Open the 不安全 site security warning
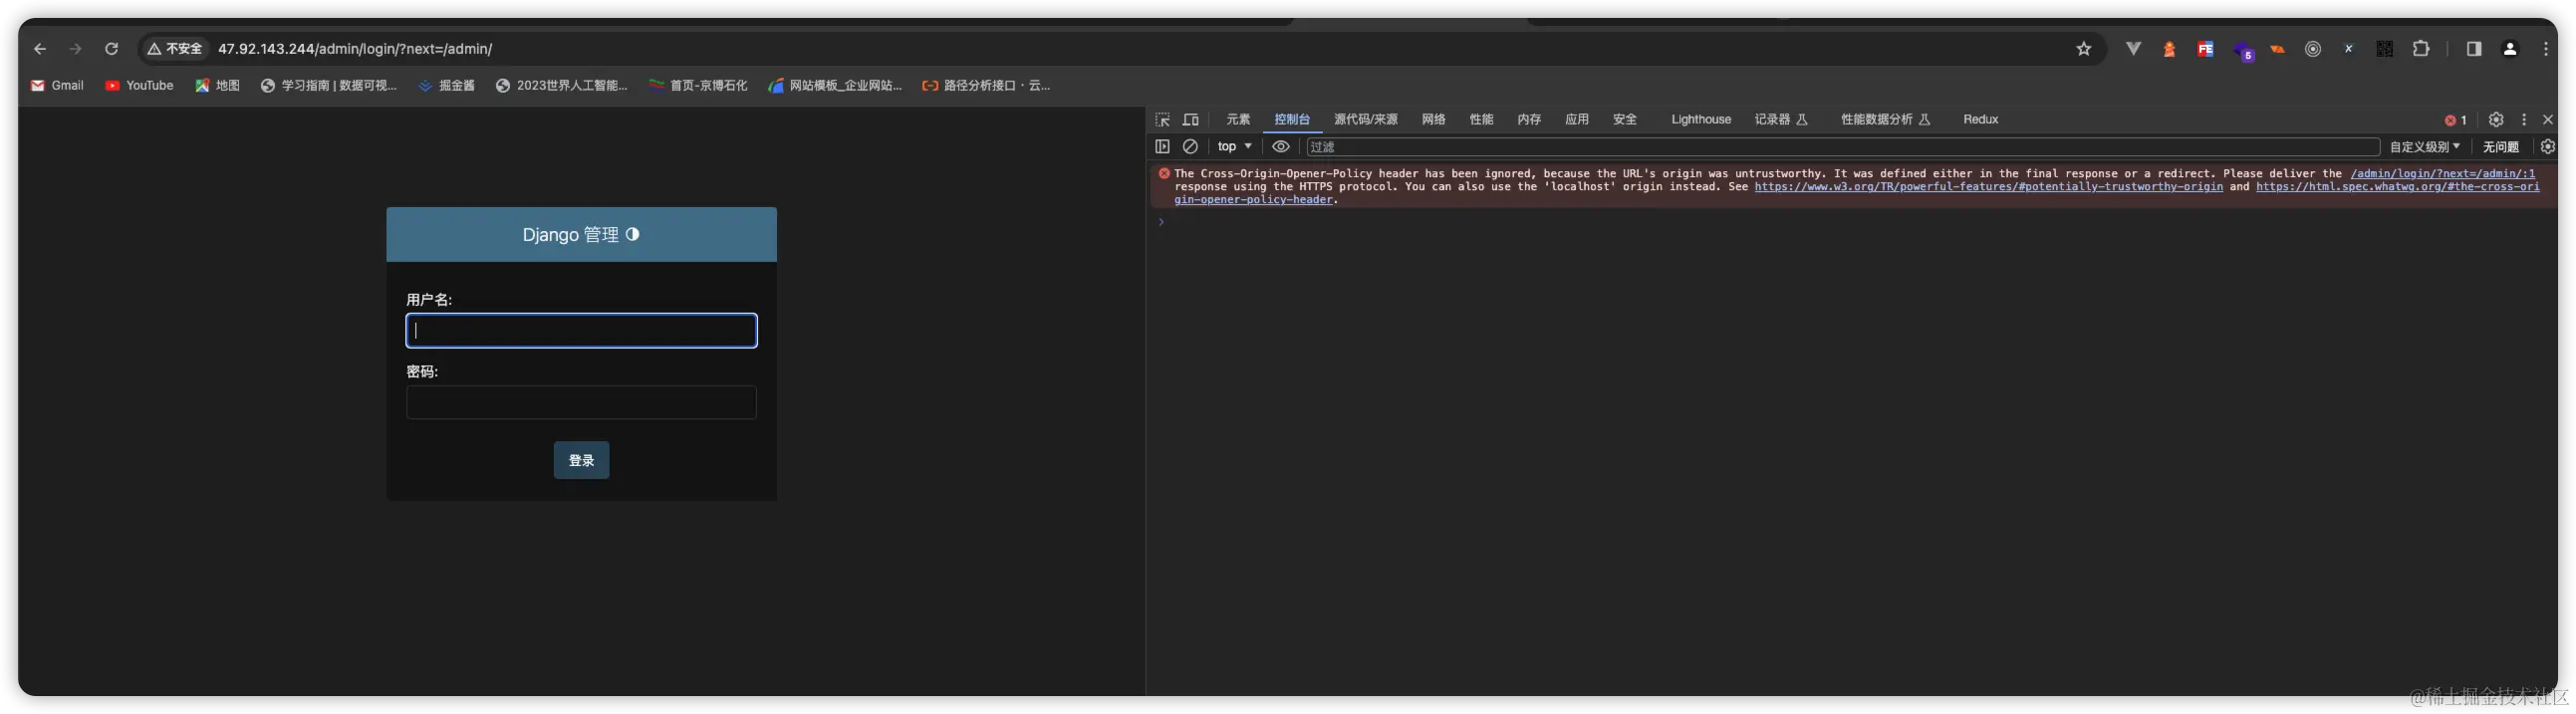Screen dimensions: 2576x714 tap(175, 49)
